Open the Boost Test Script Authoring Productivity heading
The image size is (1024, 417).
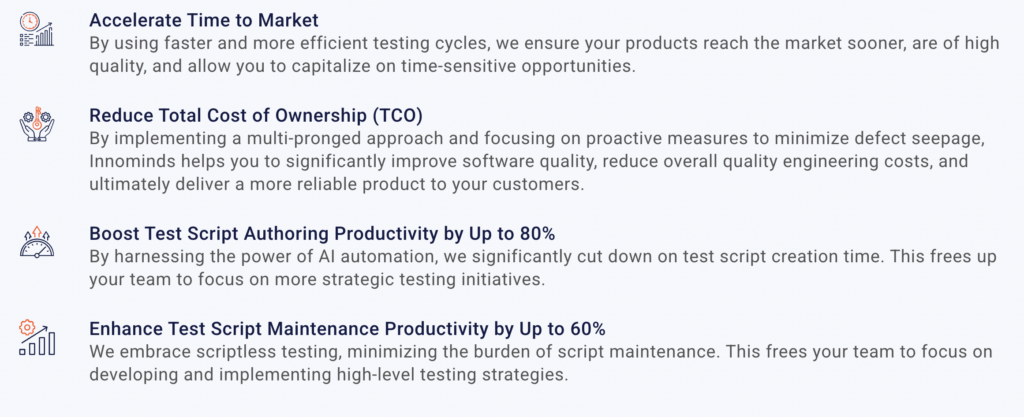tap(322, 234)
